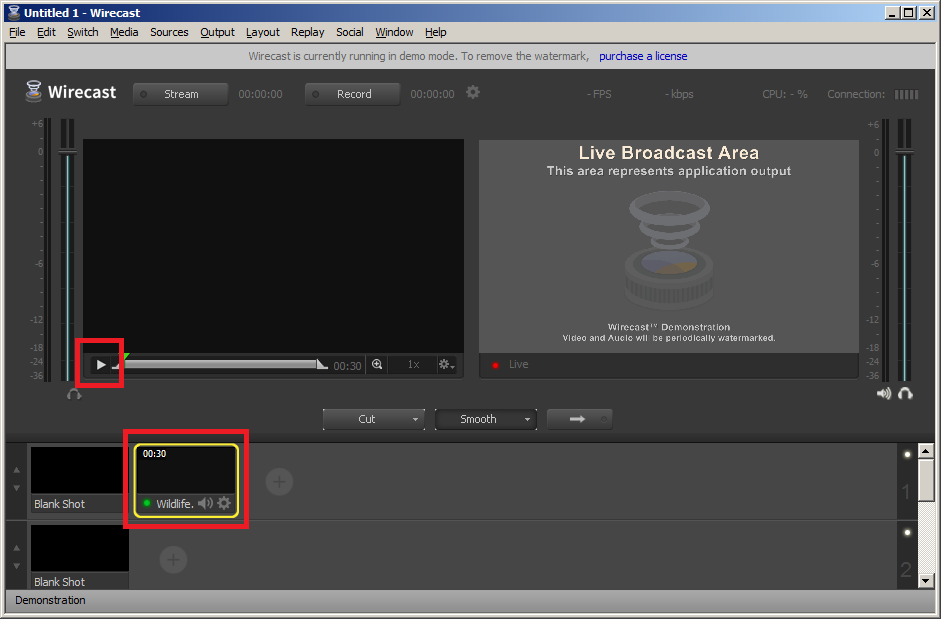
Task: Click the in-point marker on the scrubber
Action: coord(118,363)
